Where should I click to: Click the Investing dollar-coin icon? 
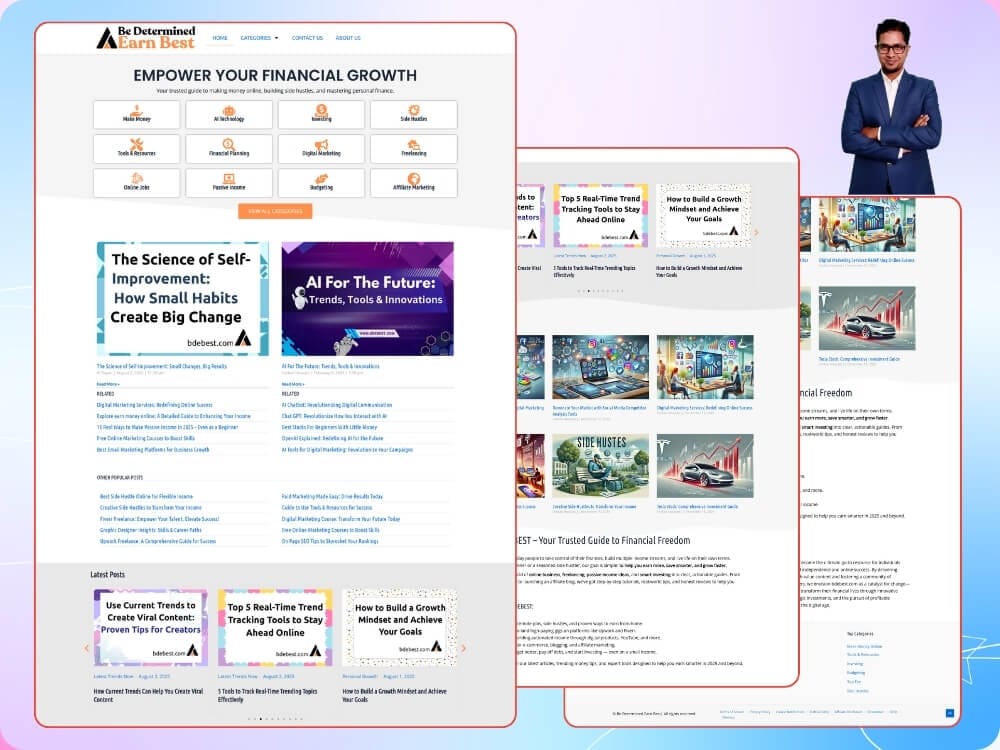322,110
